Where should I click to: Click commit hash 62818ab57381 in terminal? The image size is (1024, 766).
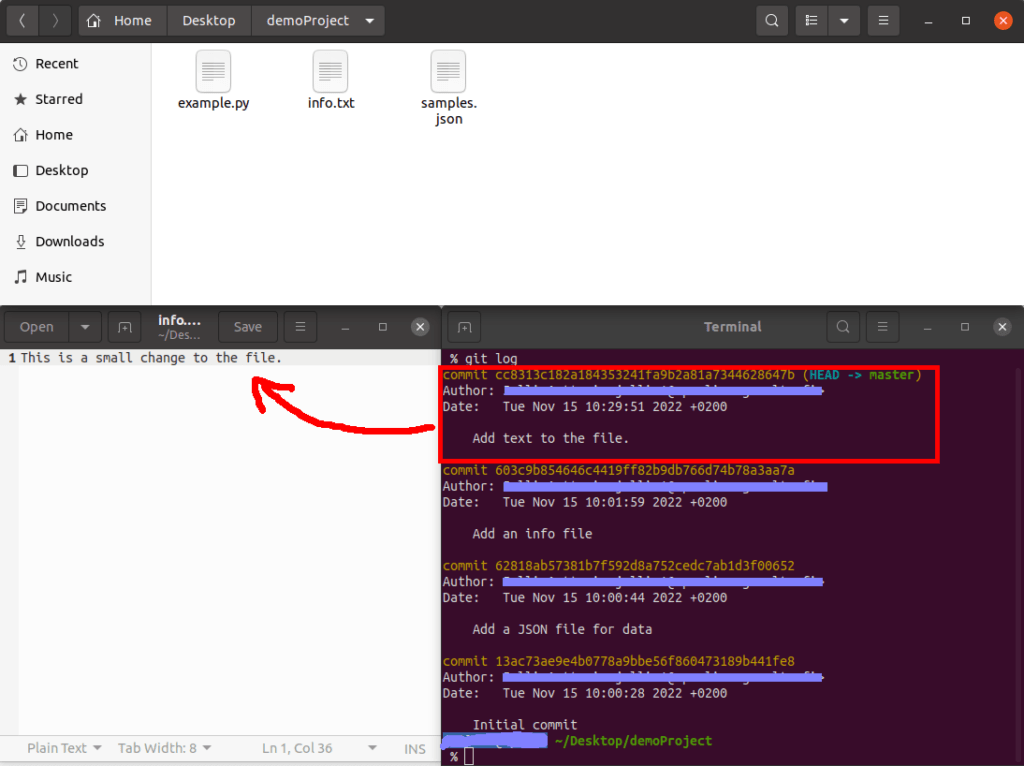click(x=645, y=566)
